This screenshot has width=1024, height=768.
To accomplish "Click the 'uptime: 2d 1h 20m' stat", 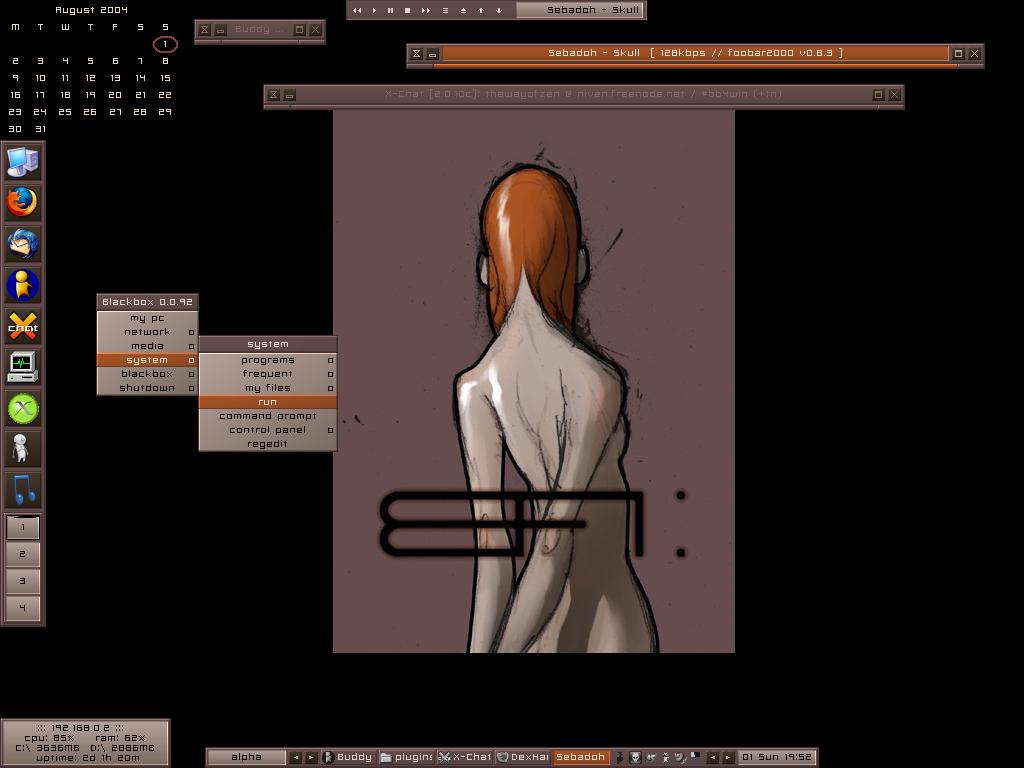I will coord(88,758).
